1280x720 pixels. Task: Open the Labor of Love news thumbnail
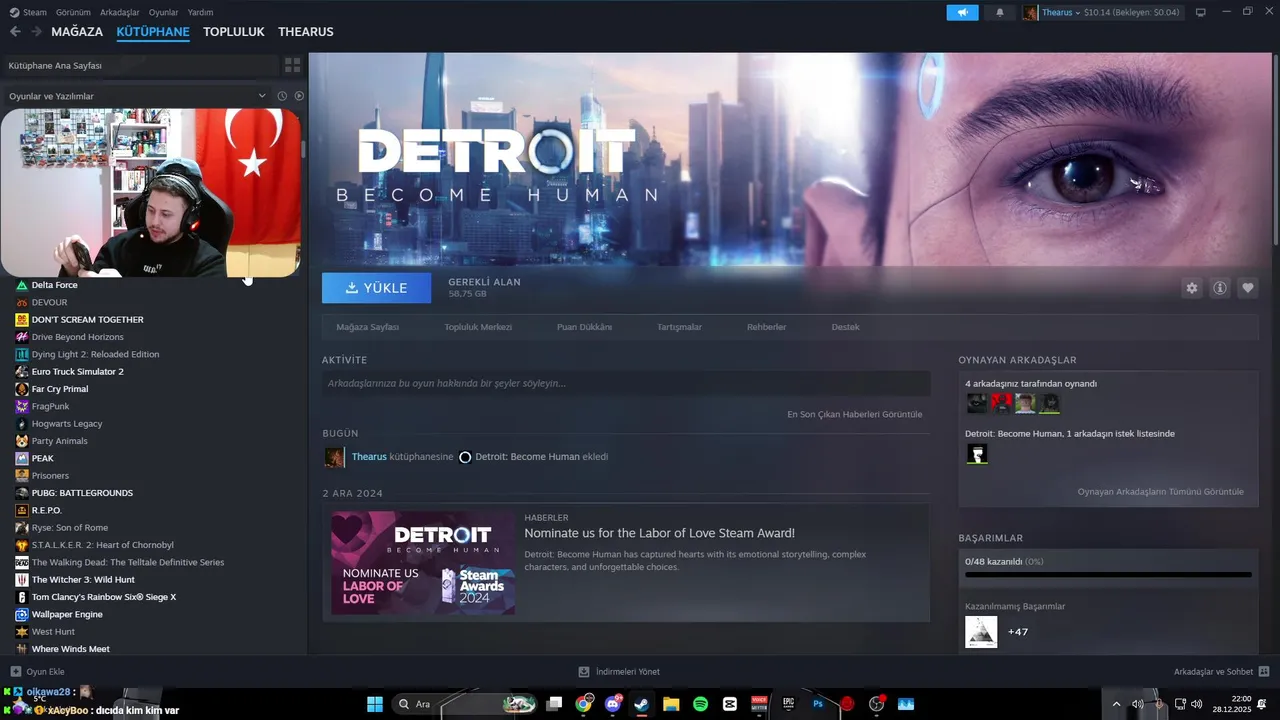pos(423,563)
